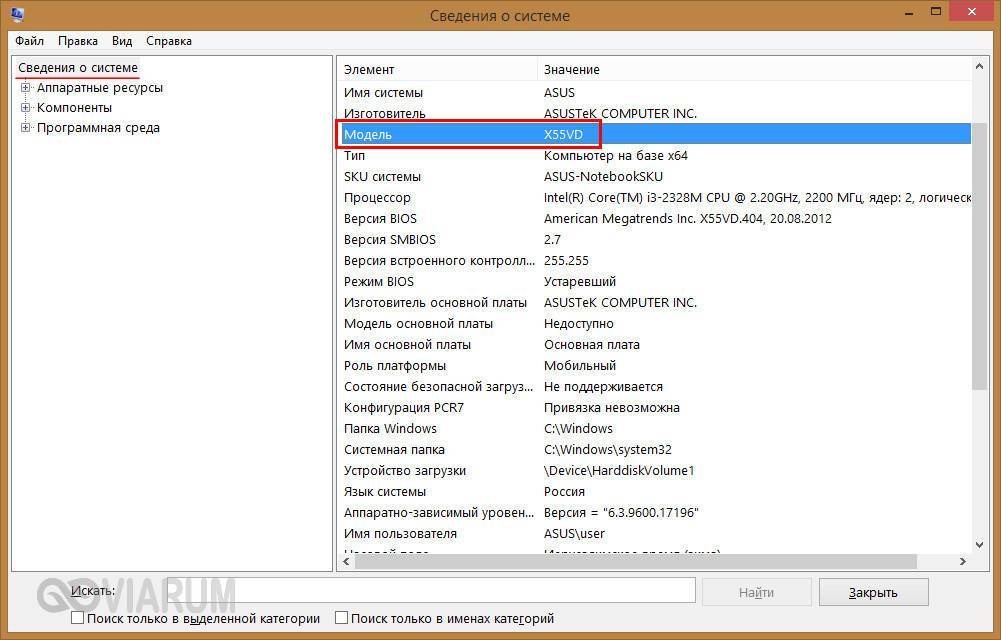Expand the Программная среда tree node
1001x640 pixels.
click(26, 128)
